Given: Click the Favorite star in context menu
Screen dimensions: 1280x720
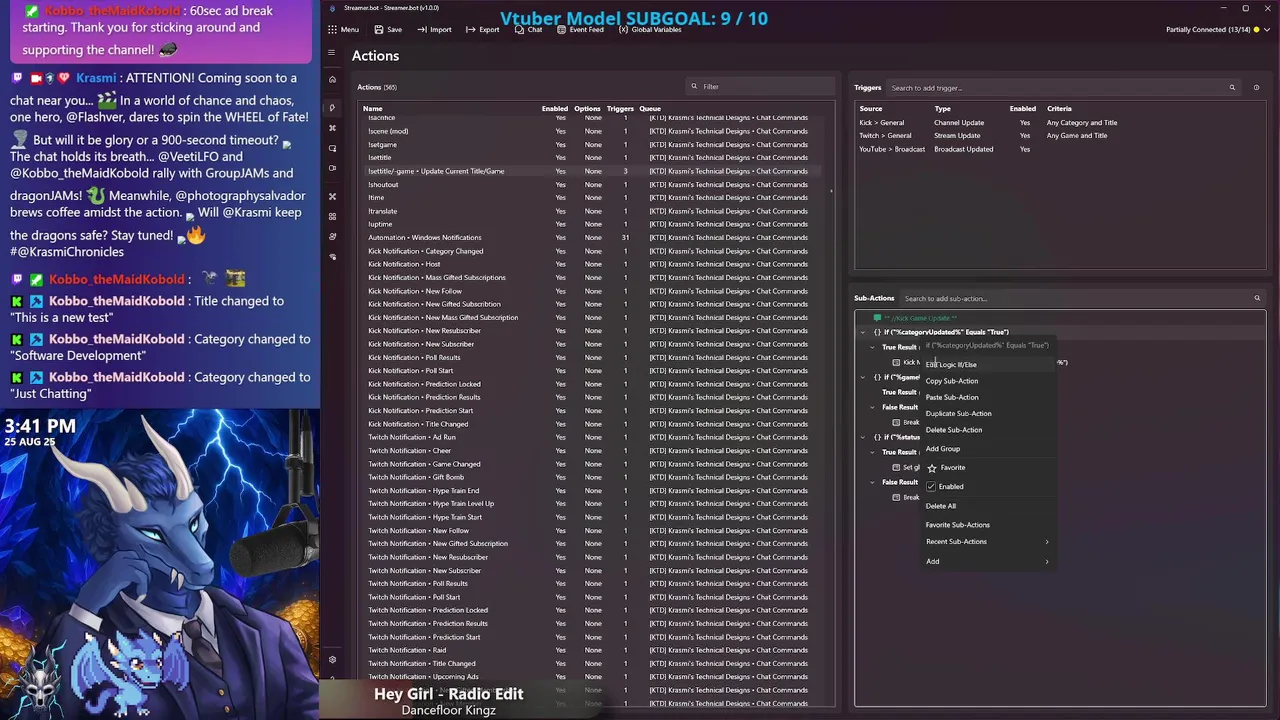Looking at the screenshot, I should (932, 468).
